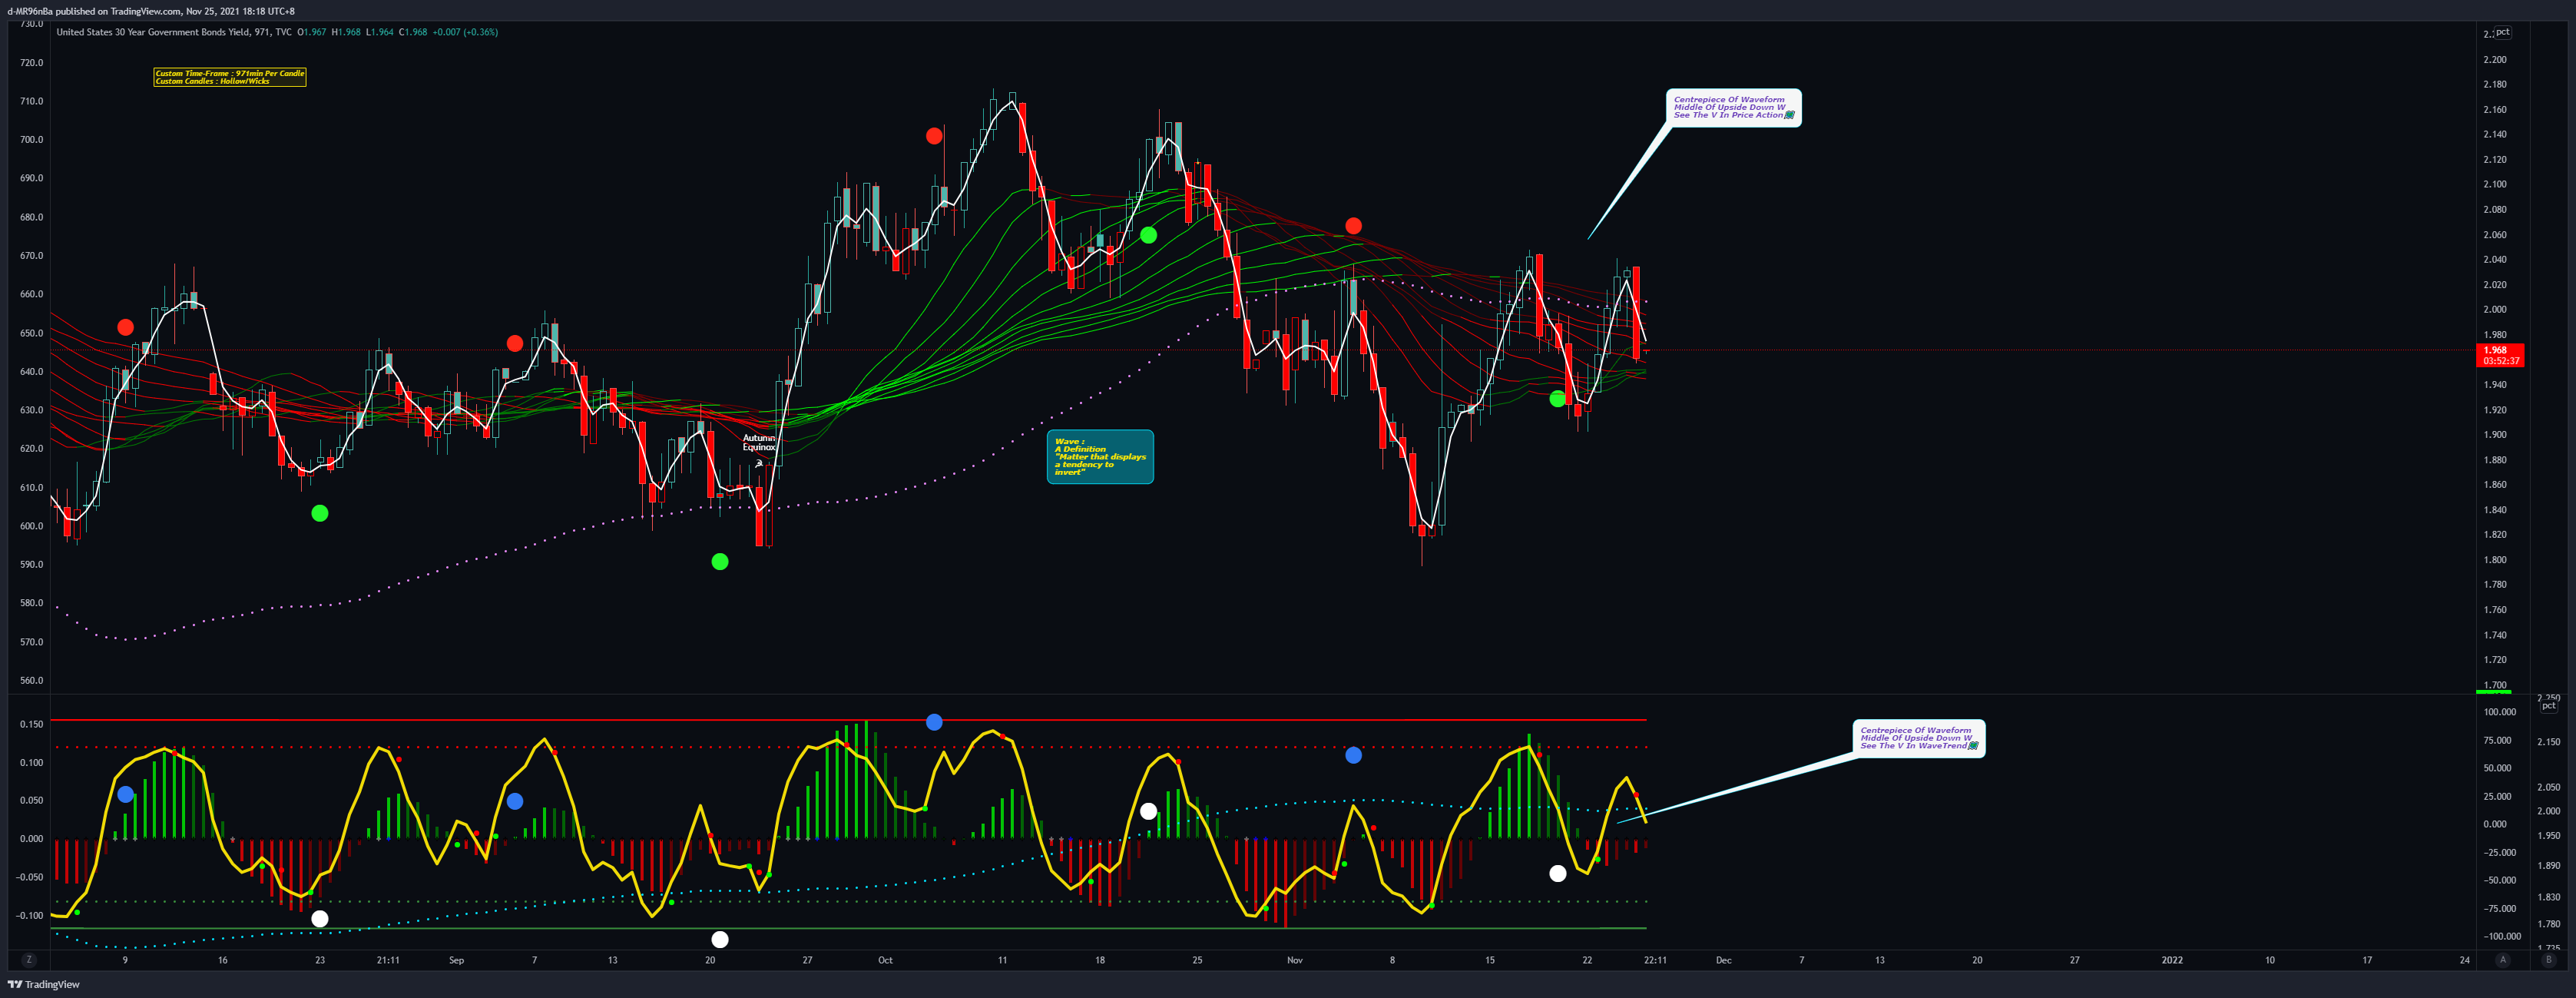
Task: Click the green marker at 1.700 on the price axis
Action: [x=2493, y=691]
